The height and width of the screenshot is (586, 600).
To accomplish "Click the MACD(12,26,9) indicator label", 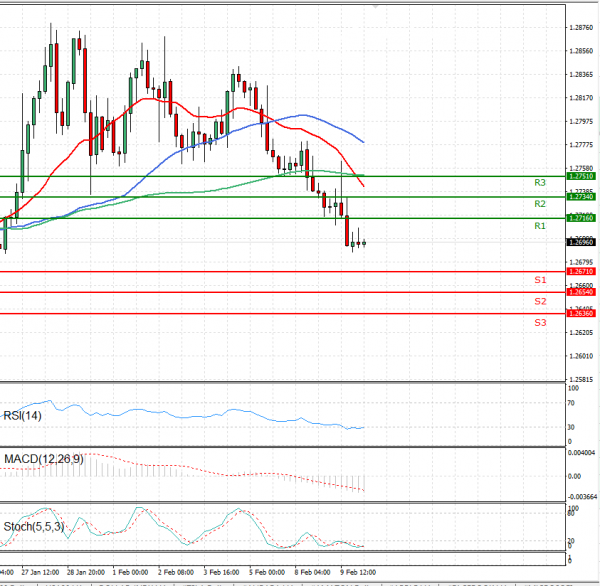I will pos(44,459).
